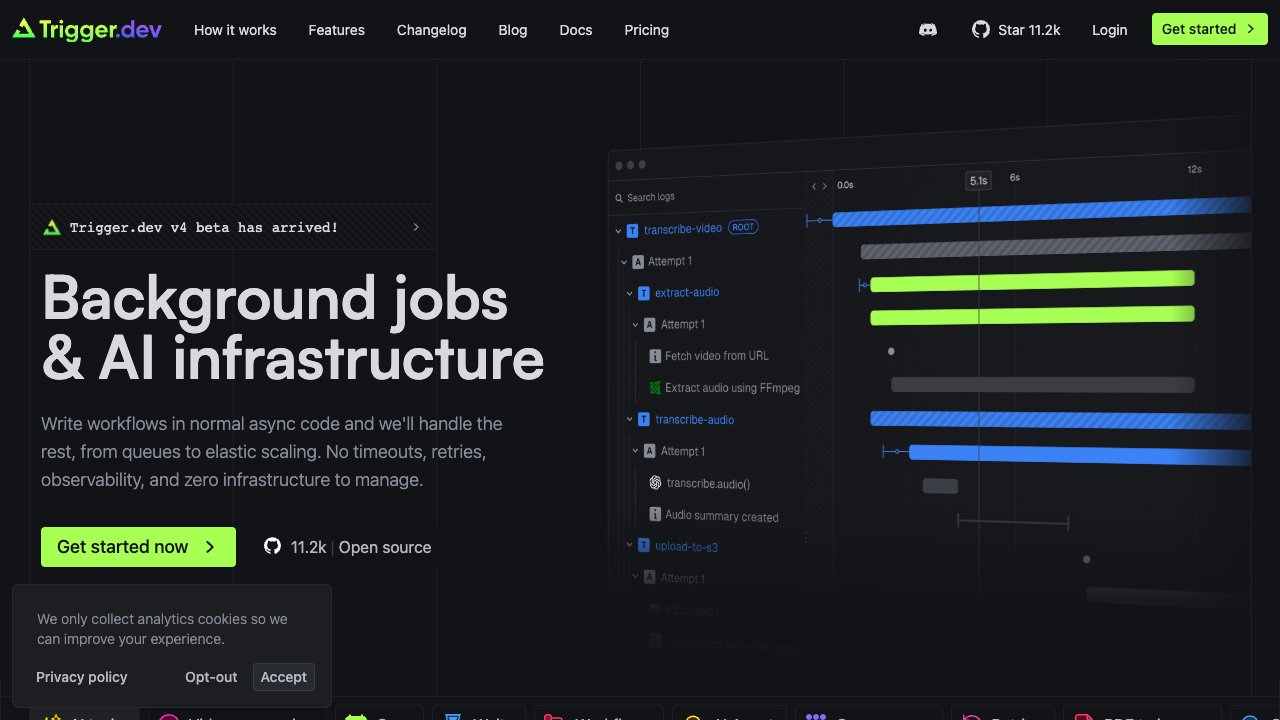This screenshot has height=720, width=1280.
Task: Open the Docs nav item
Action: [576, 30]
